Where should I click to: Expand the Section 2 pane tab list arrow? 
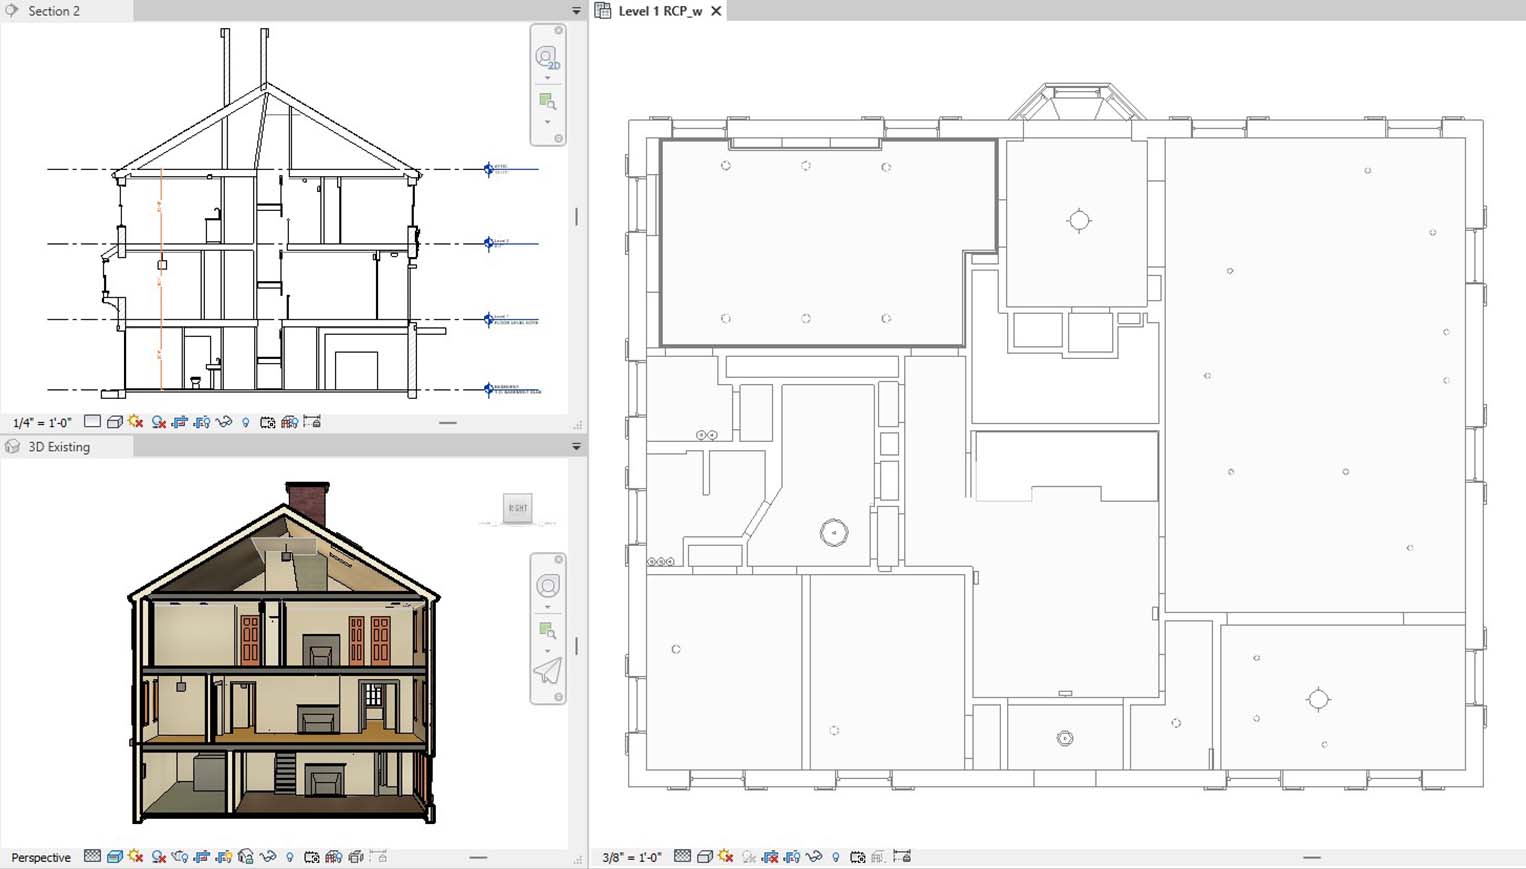(x=576, y=11)
